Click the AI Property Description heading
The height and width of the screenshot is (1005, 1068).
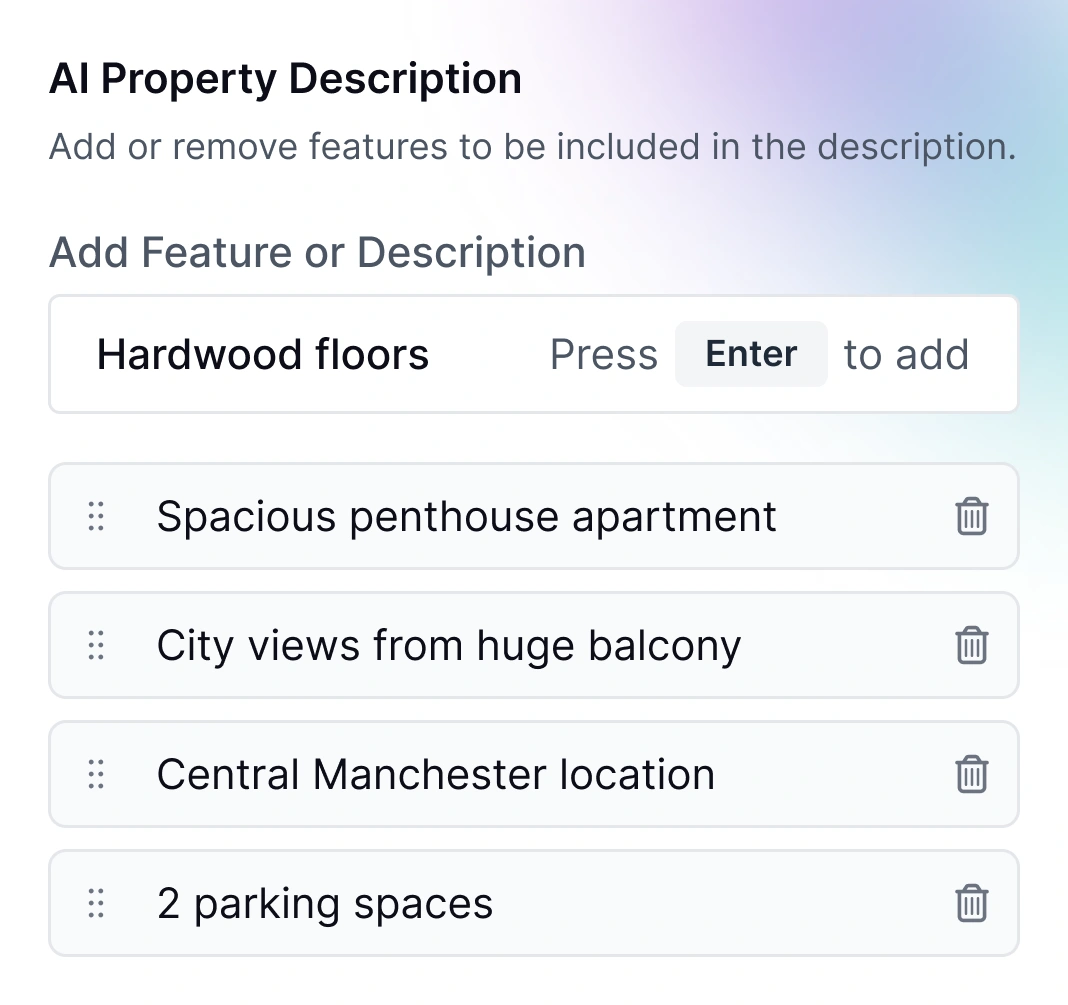coord(286,78)
